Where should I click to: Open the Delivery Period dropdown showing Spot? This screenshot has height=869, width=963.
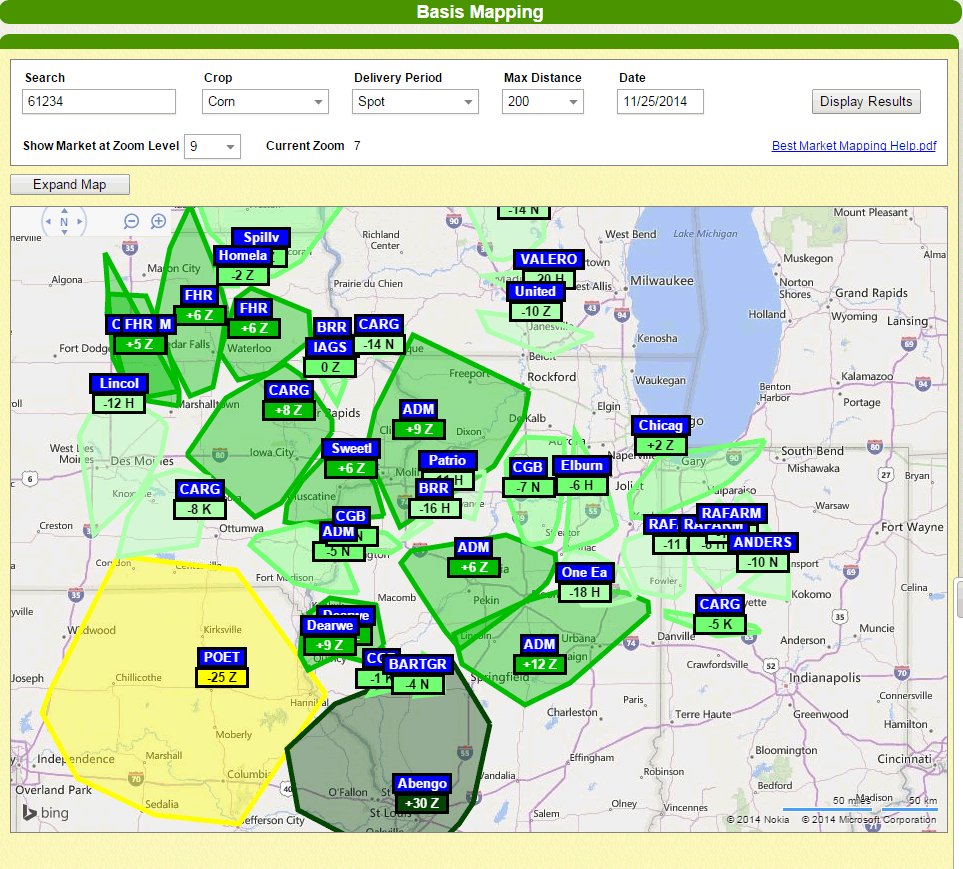pos(415,101)
